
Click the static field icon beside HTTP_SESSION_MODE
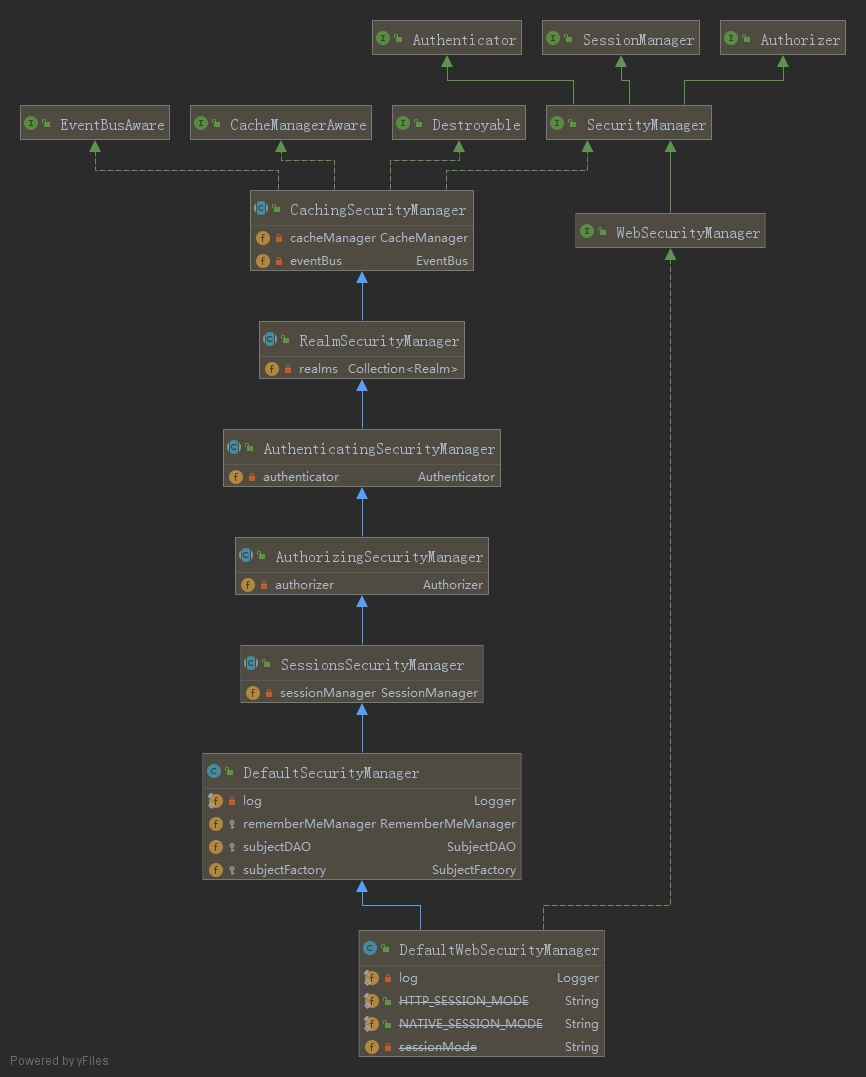coord(372,1001)
